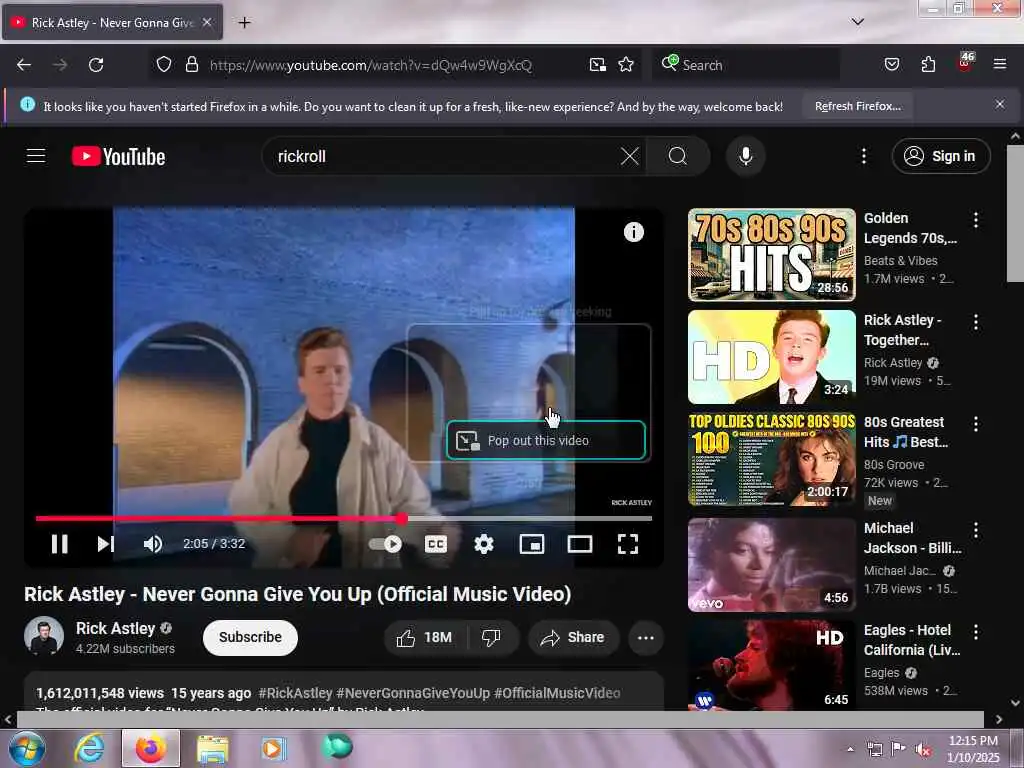Open the Rick Astley channel name link
The height and width of the screenshot is (768, 1024).
116,628
